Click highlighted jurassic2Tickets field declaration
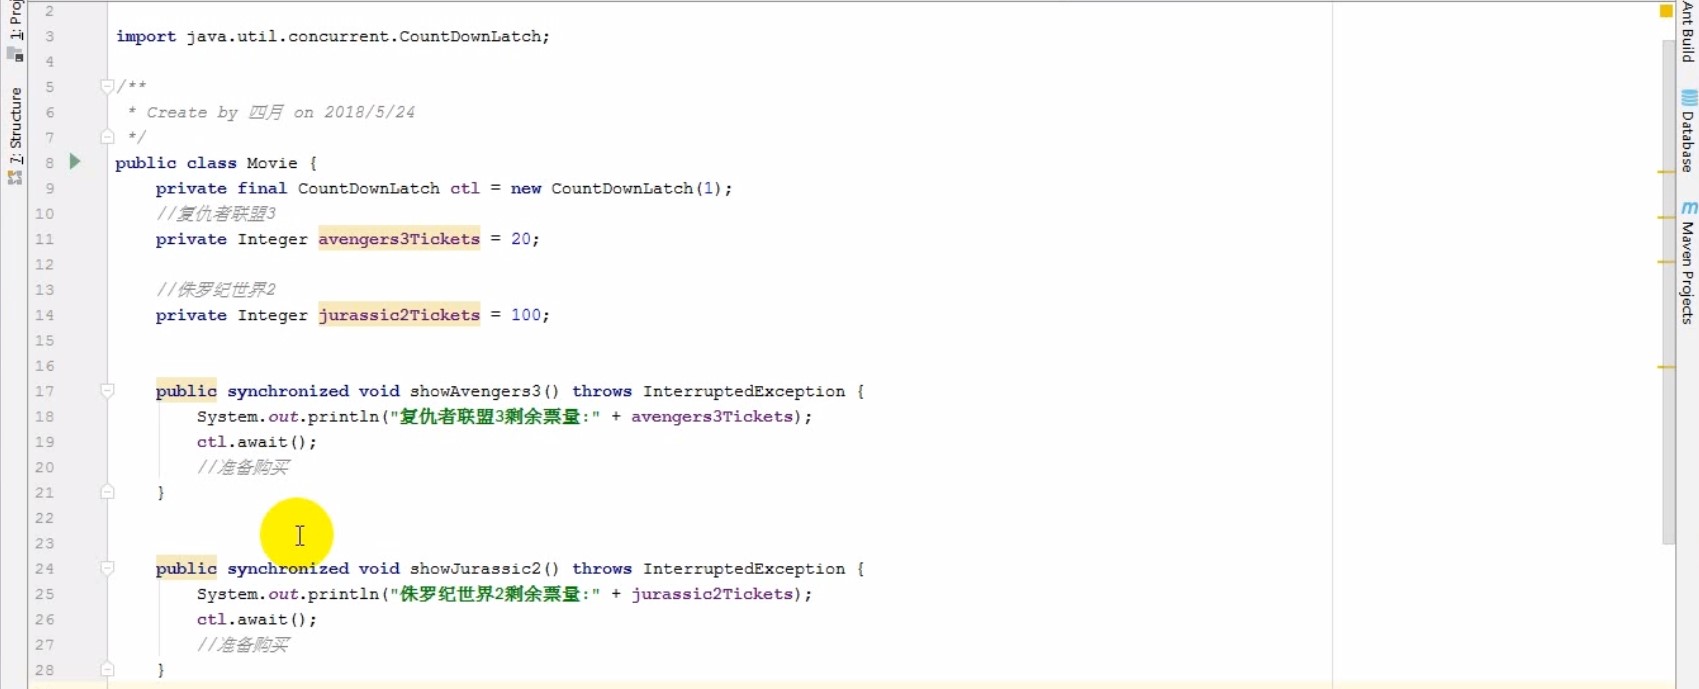1699x689 pixels. [x=399, y=315]
